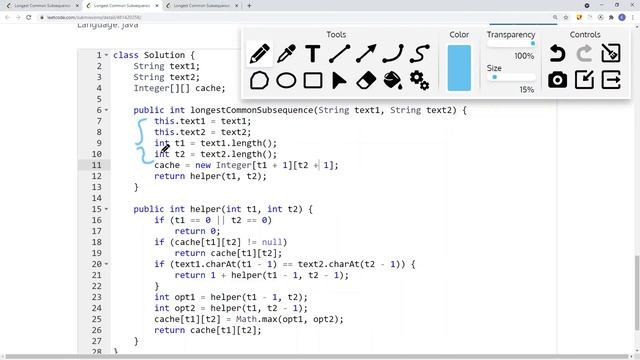Select the Ellipse shape tool
The height and width of the screenshot is (360, 640).
point(286,80)
